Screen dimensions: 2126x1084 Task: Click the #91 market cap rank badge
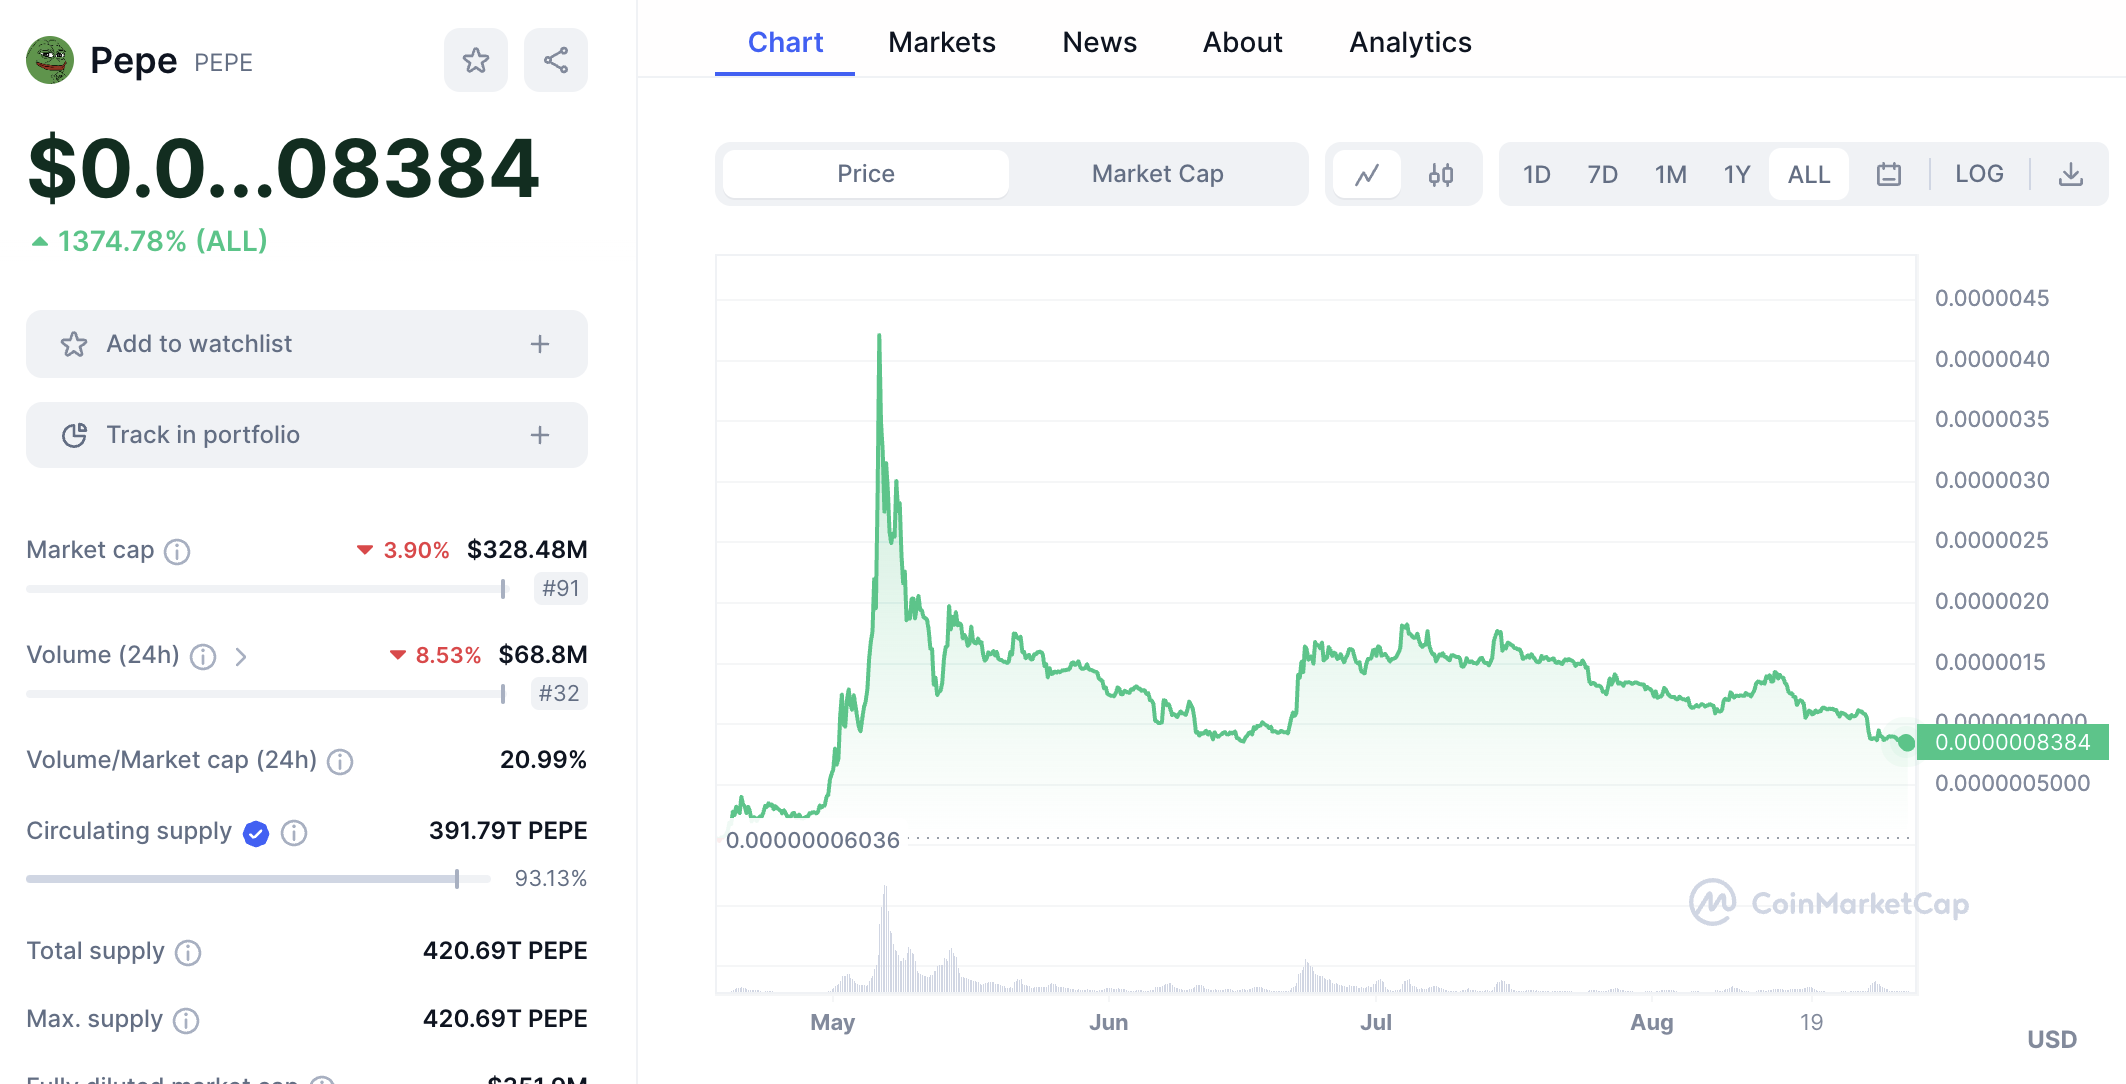click(x=560, y=589)
